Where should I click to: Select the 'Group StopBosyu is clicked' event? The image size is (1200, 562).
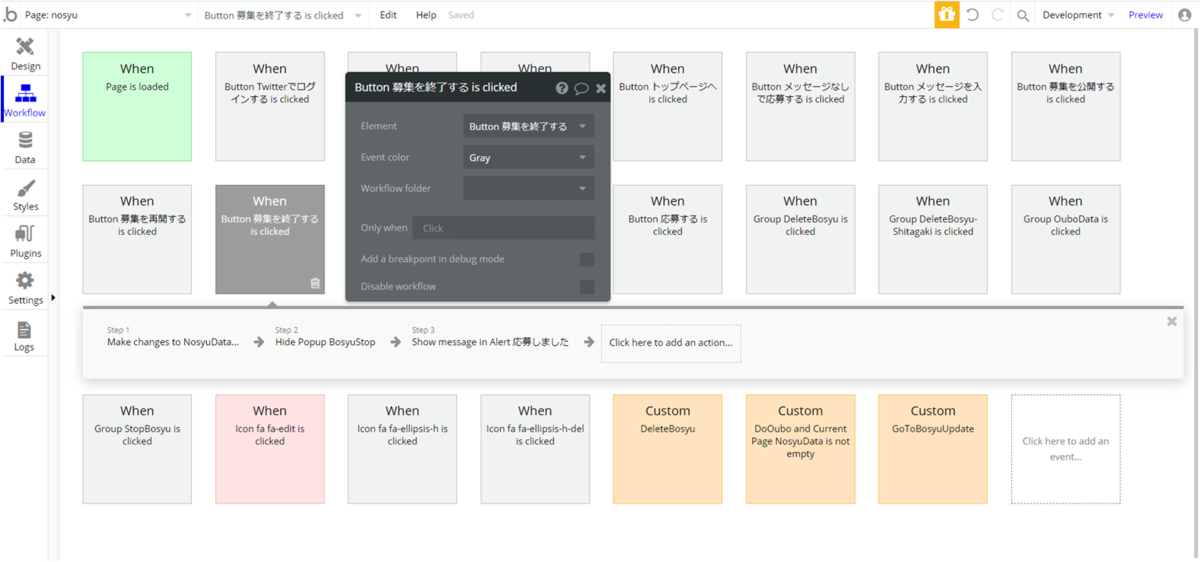coord(137,449)
